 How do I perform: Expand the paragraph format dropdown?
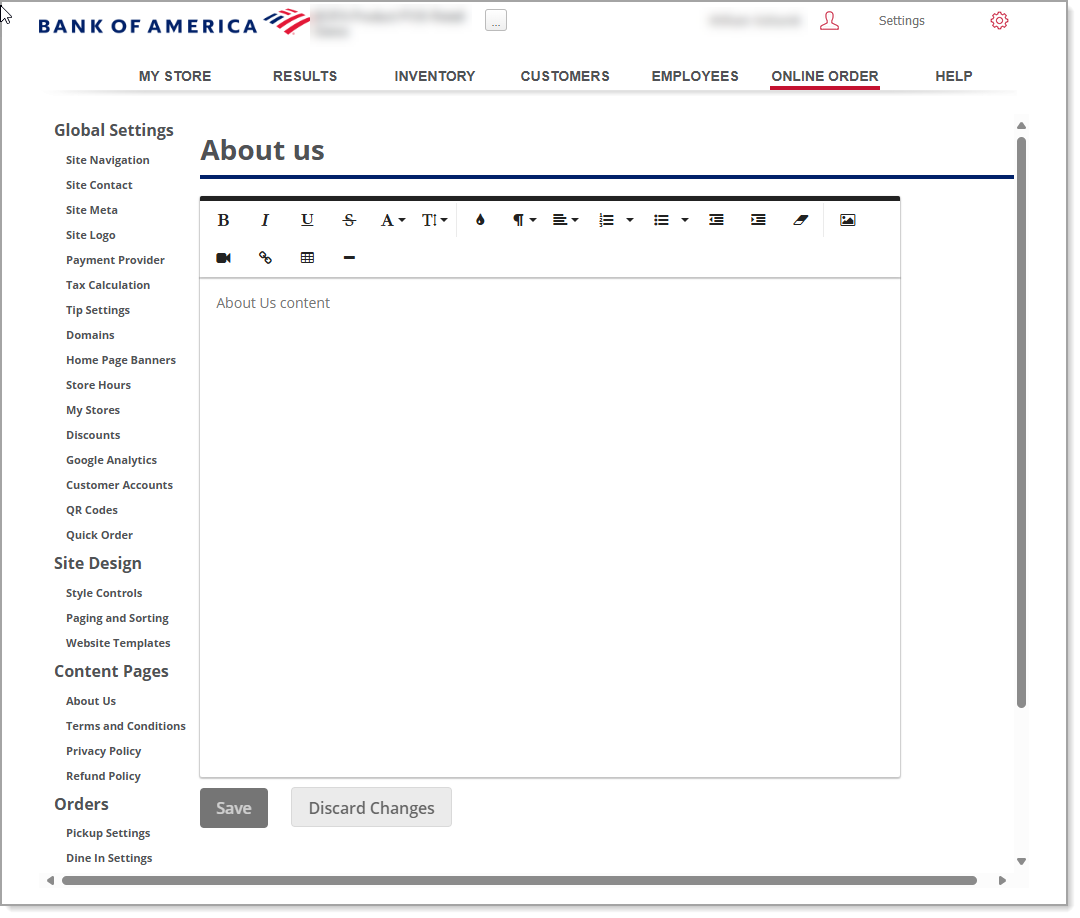click(525, 220)
